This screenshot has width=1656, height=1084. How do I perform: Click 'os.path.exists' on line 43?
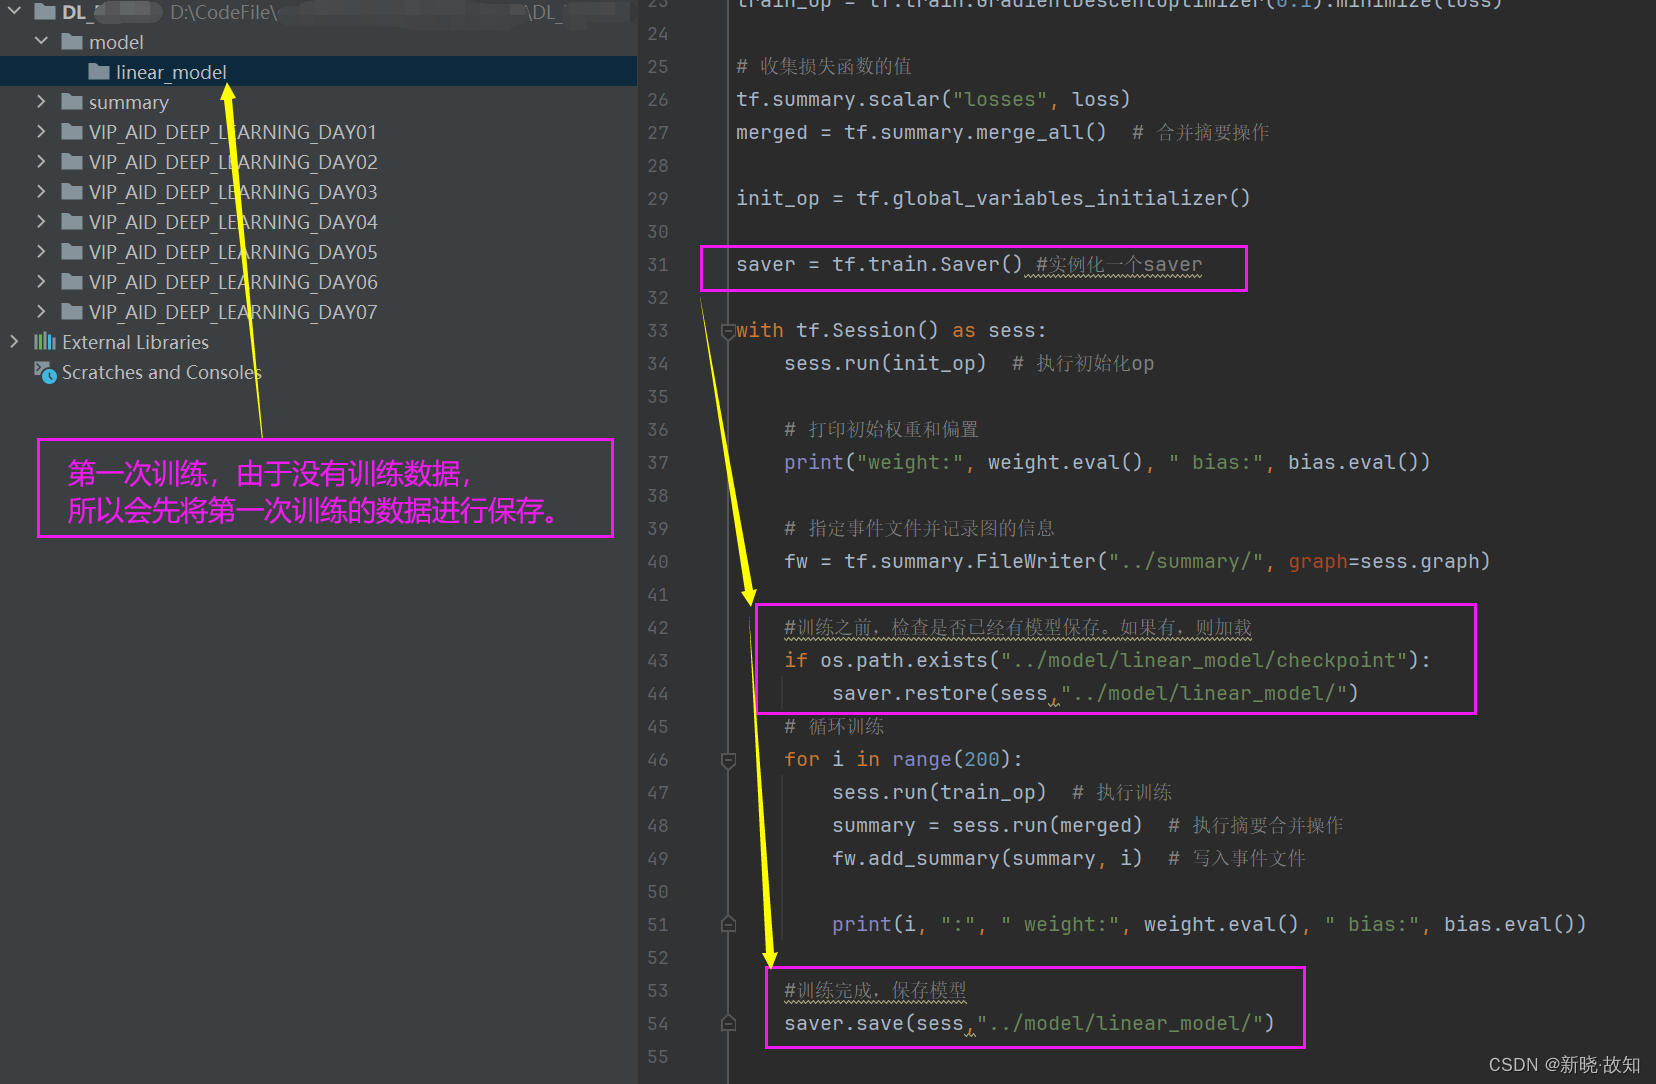point(904,660)
